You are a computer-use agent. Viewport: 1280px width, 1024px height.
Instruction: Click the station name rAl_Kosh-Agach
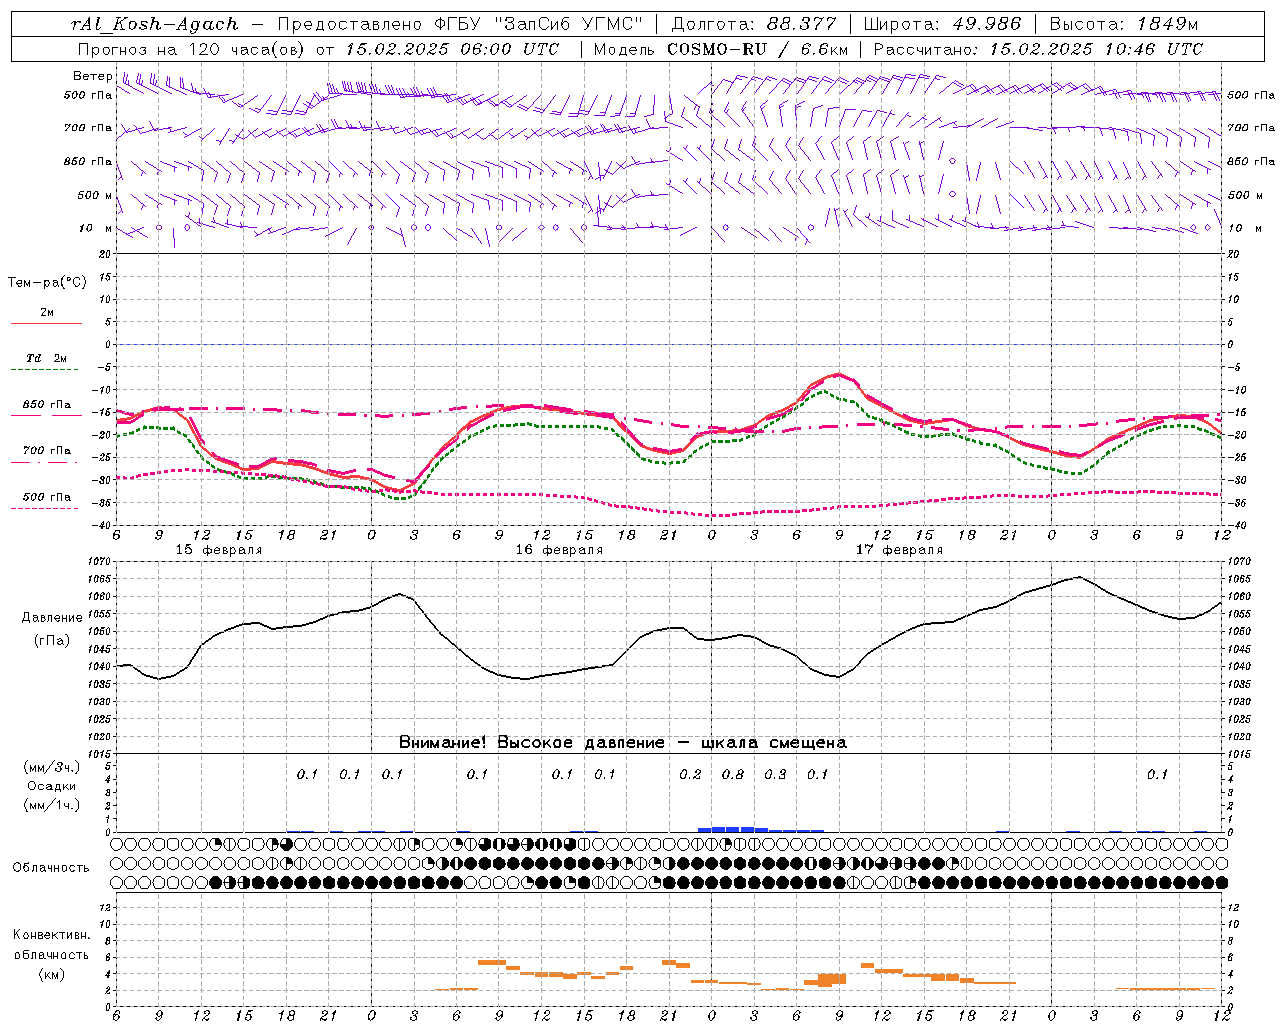155,24
